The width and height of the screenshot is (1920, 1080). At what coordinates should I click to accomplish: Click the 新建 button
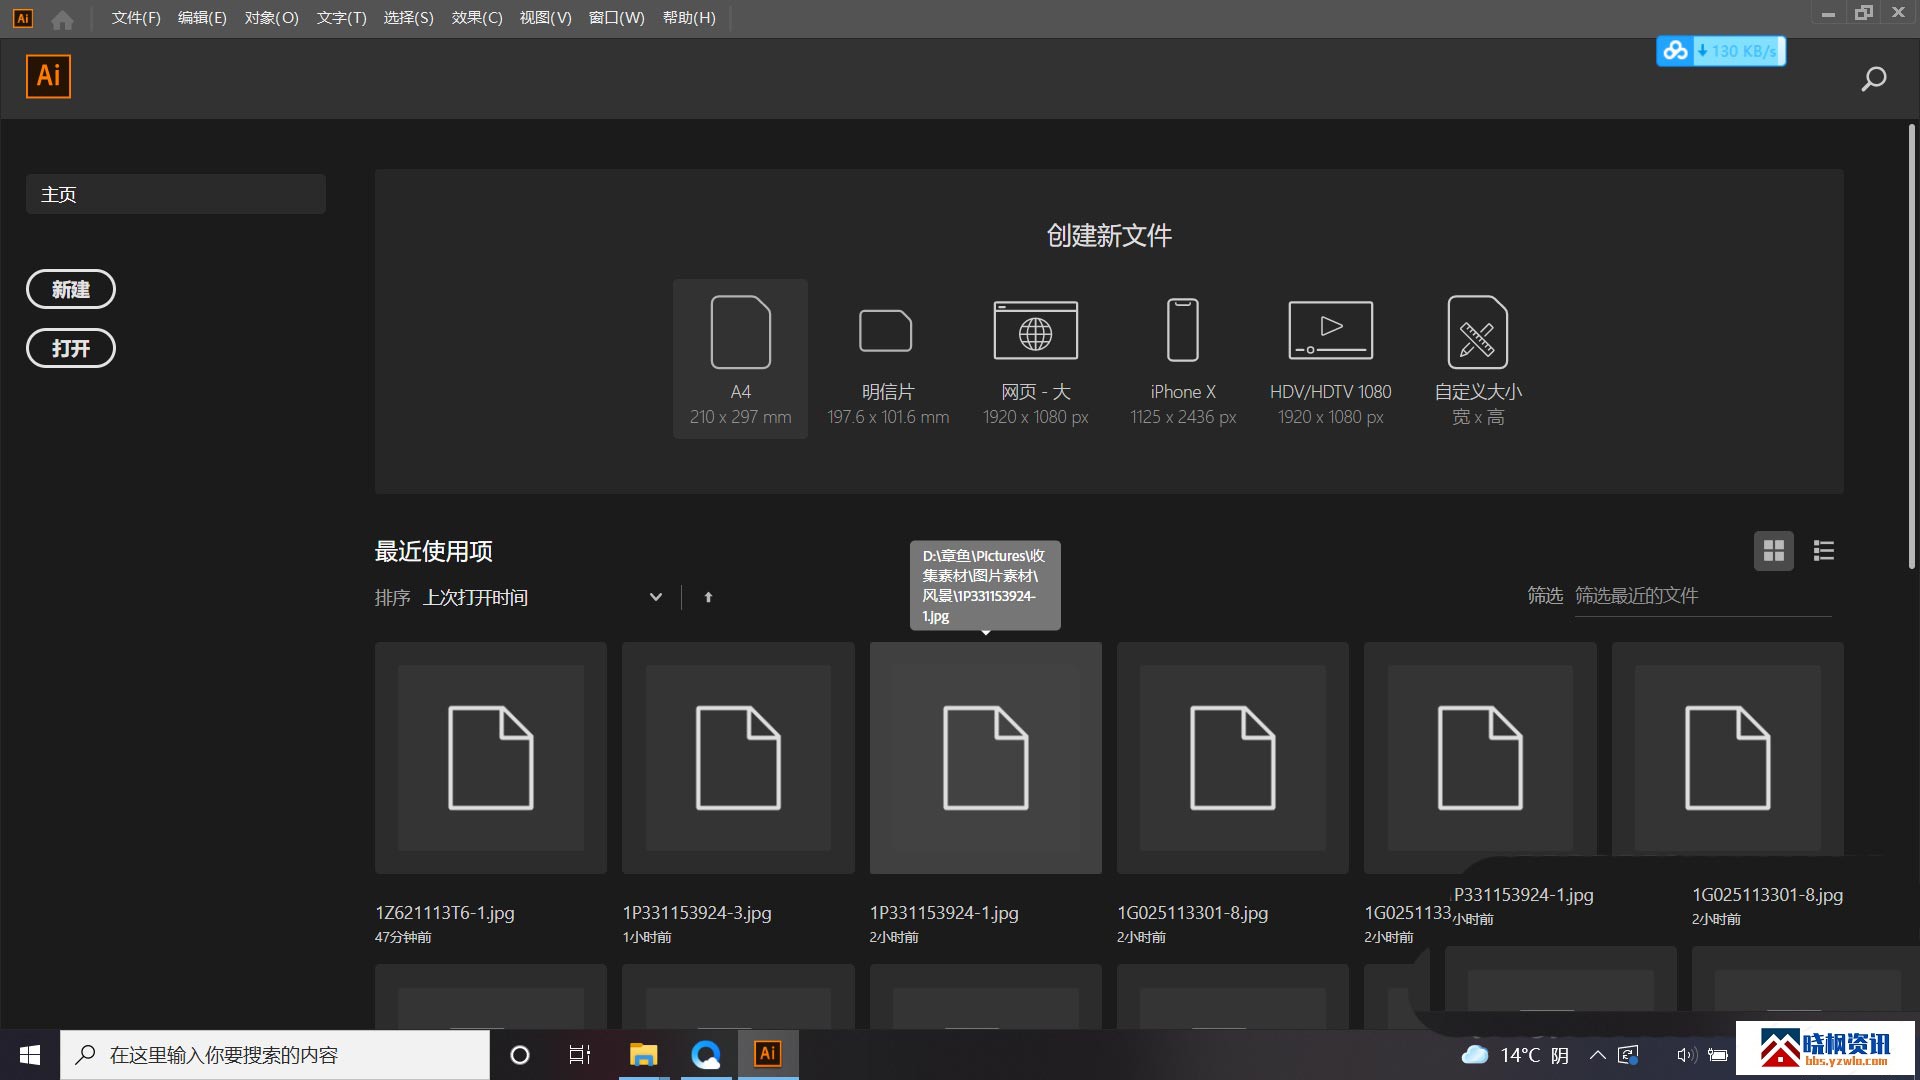tap(70, 289)
